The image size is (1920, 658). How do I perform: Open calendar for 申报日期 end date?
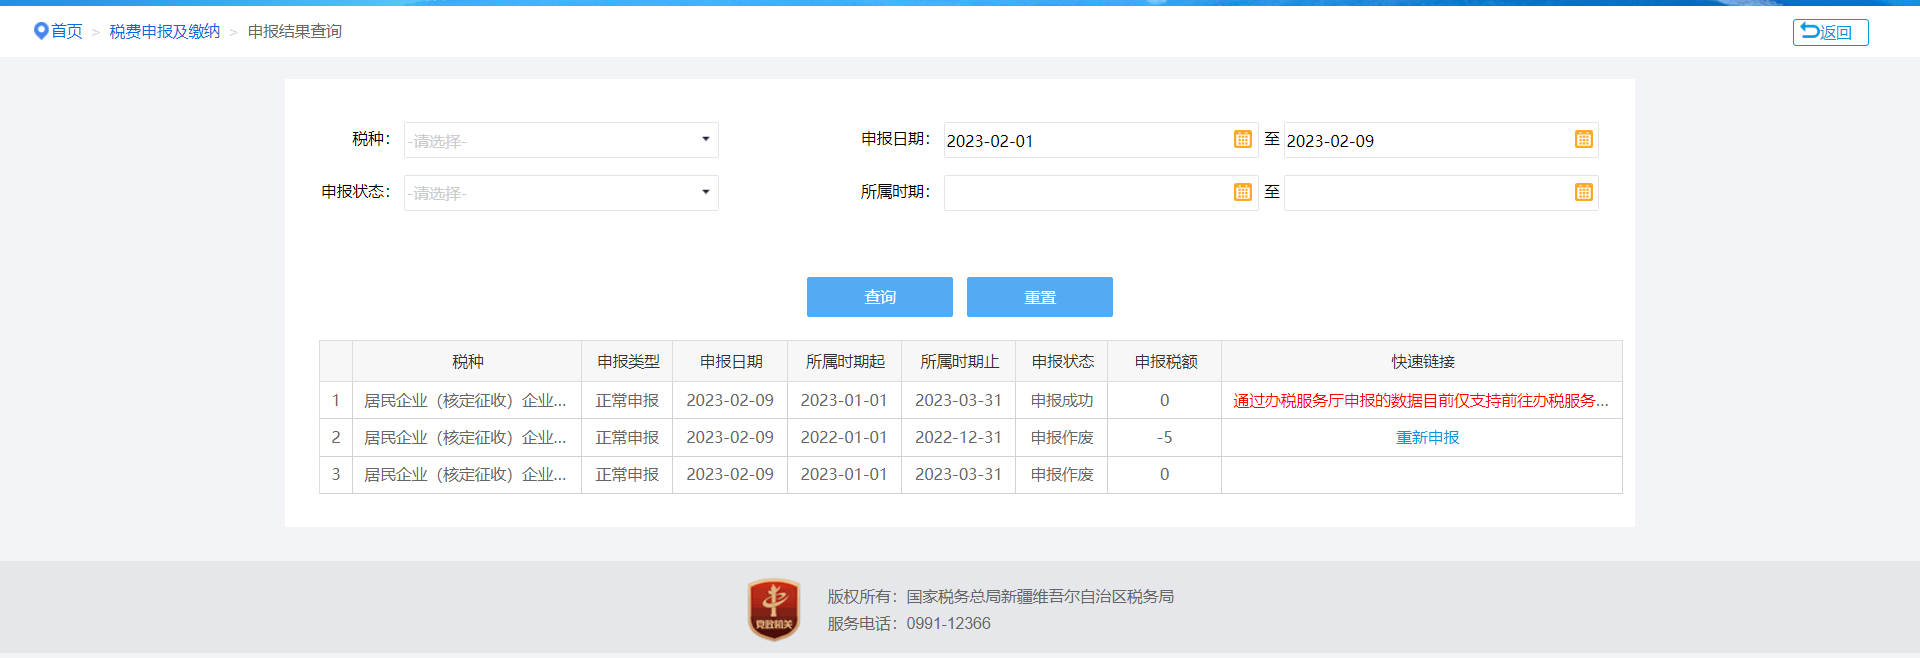tap(1583, 139)
